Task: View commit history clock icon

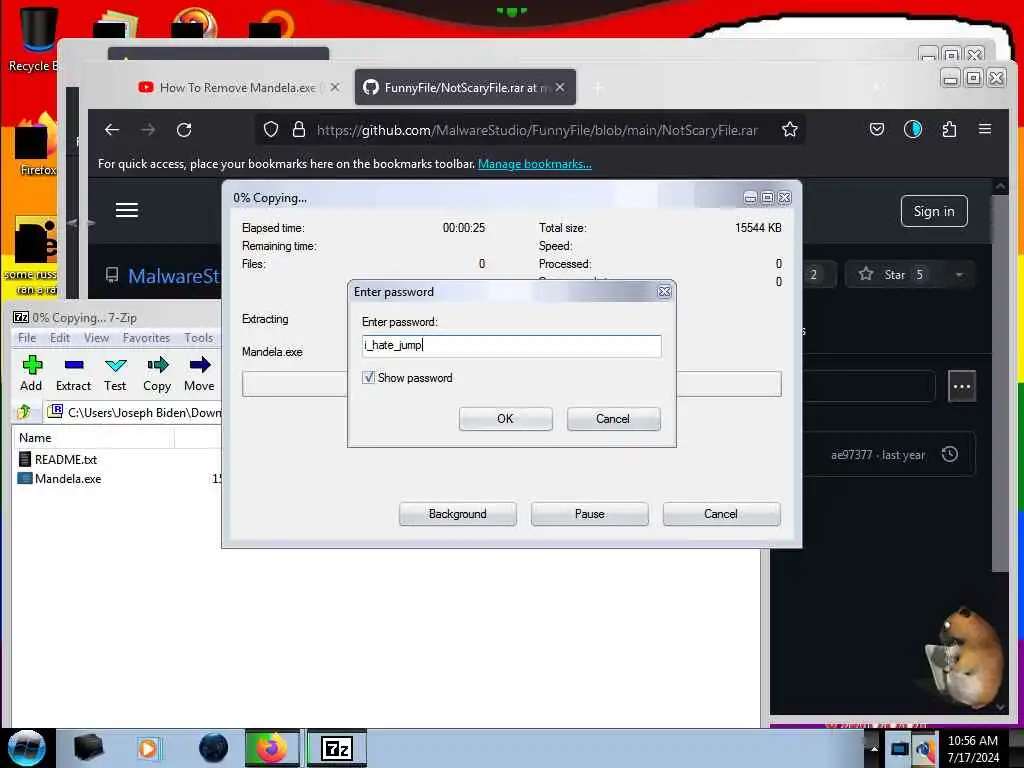Action: (x=950, y=454)
